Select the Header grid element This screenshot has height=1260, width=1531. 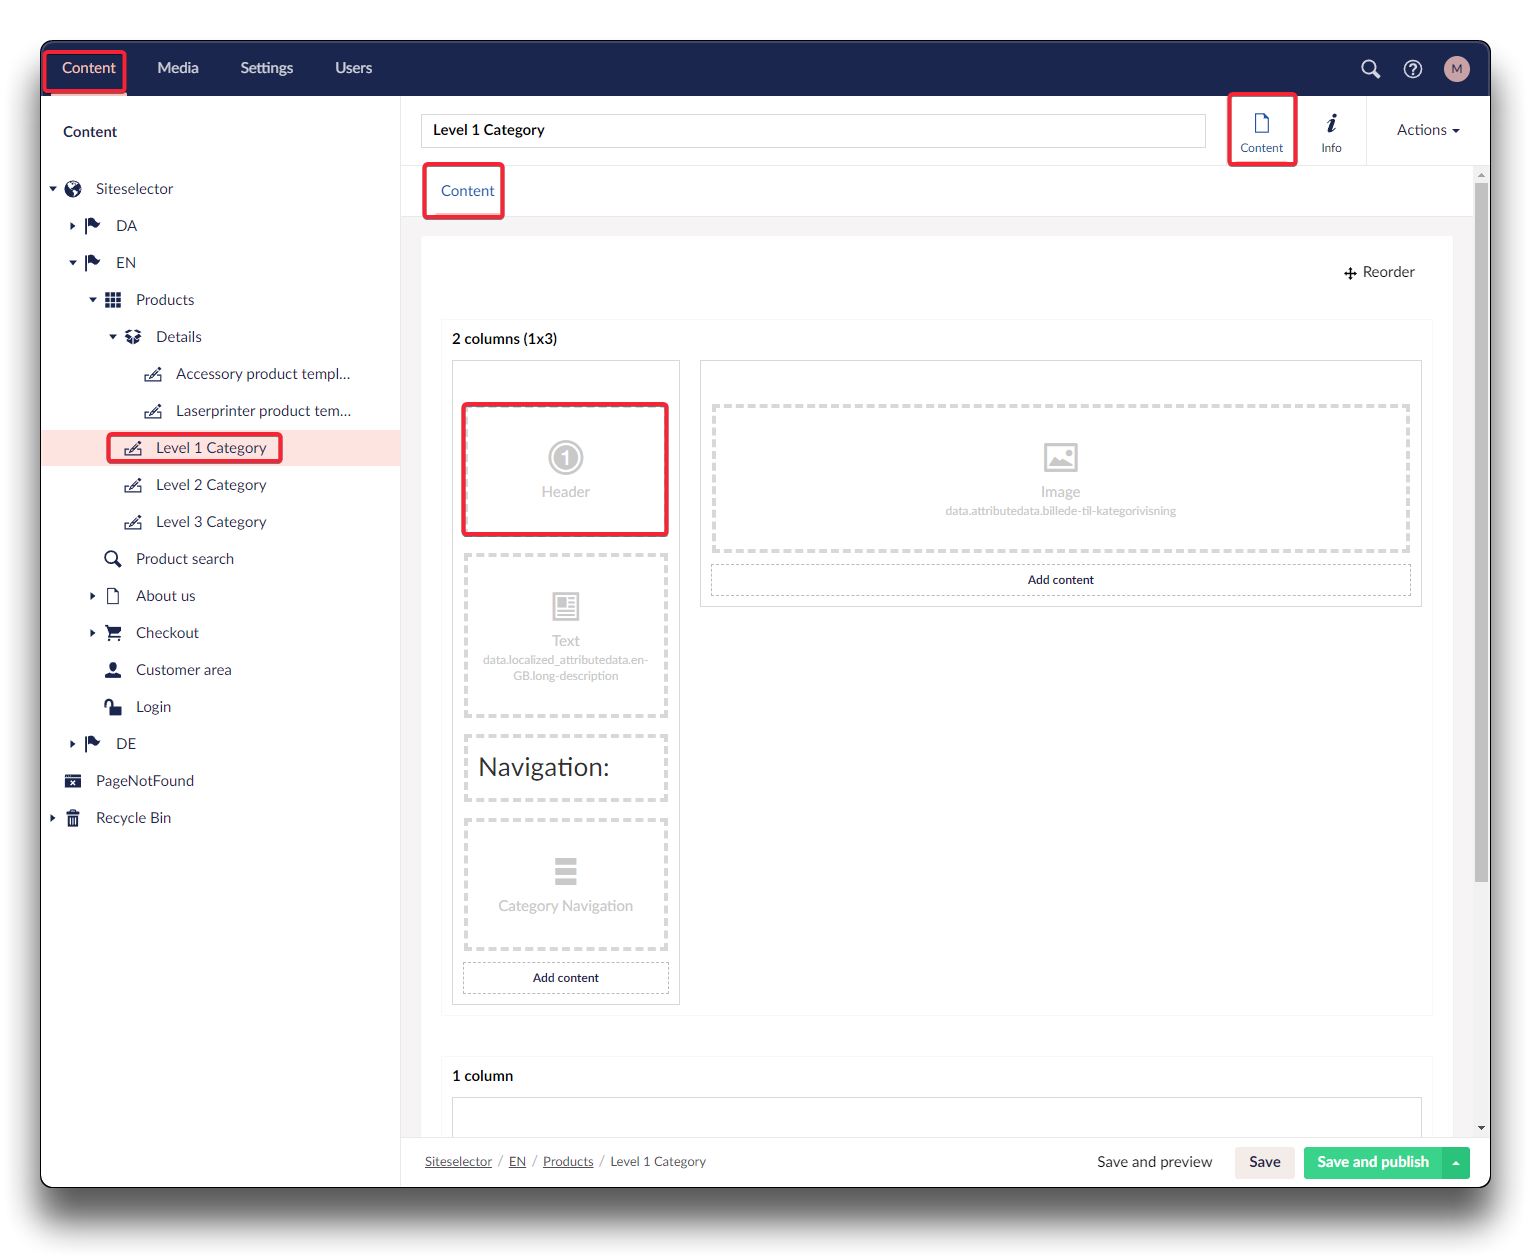click(x=565, y=469)
